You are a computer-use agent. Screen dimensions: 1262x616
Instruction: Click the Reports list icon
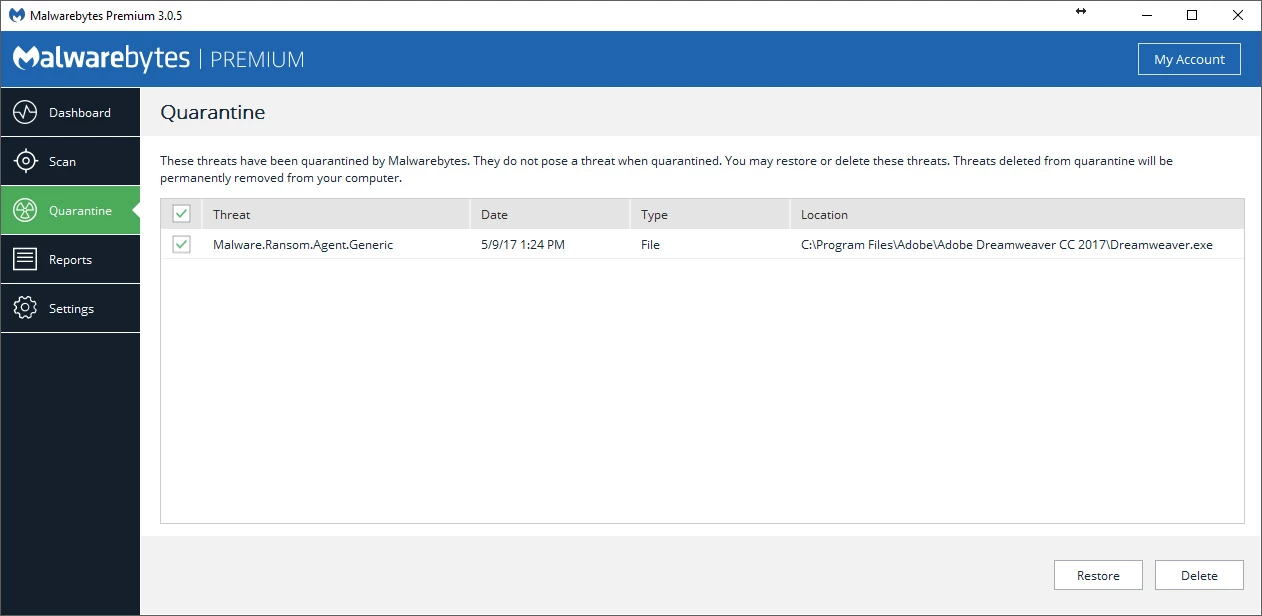click(x=25, y=259)
